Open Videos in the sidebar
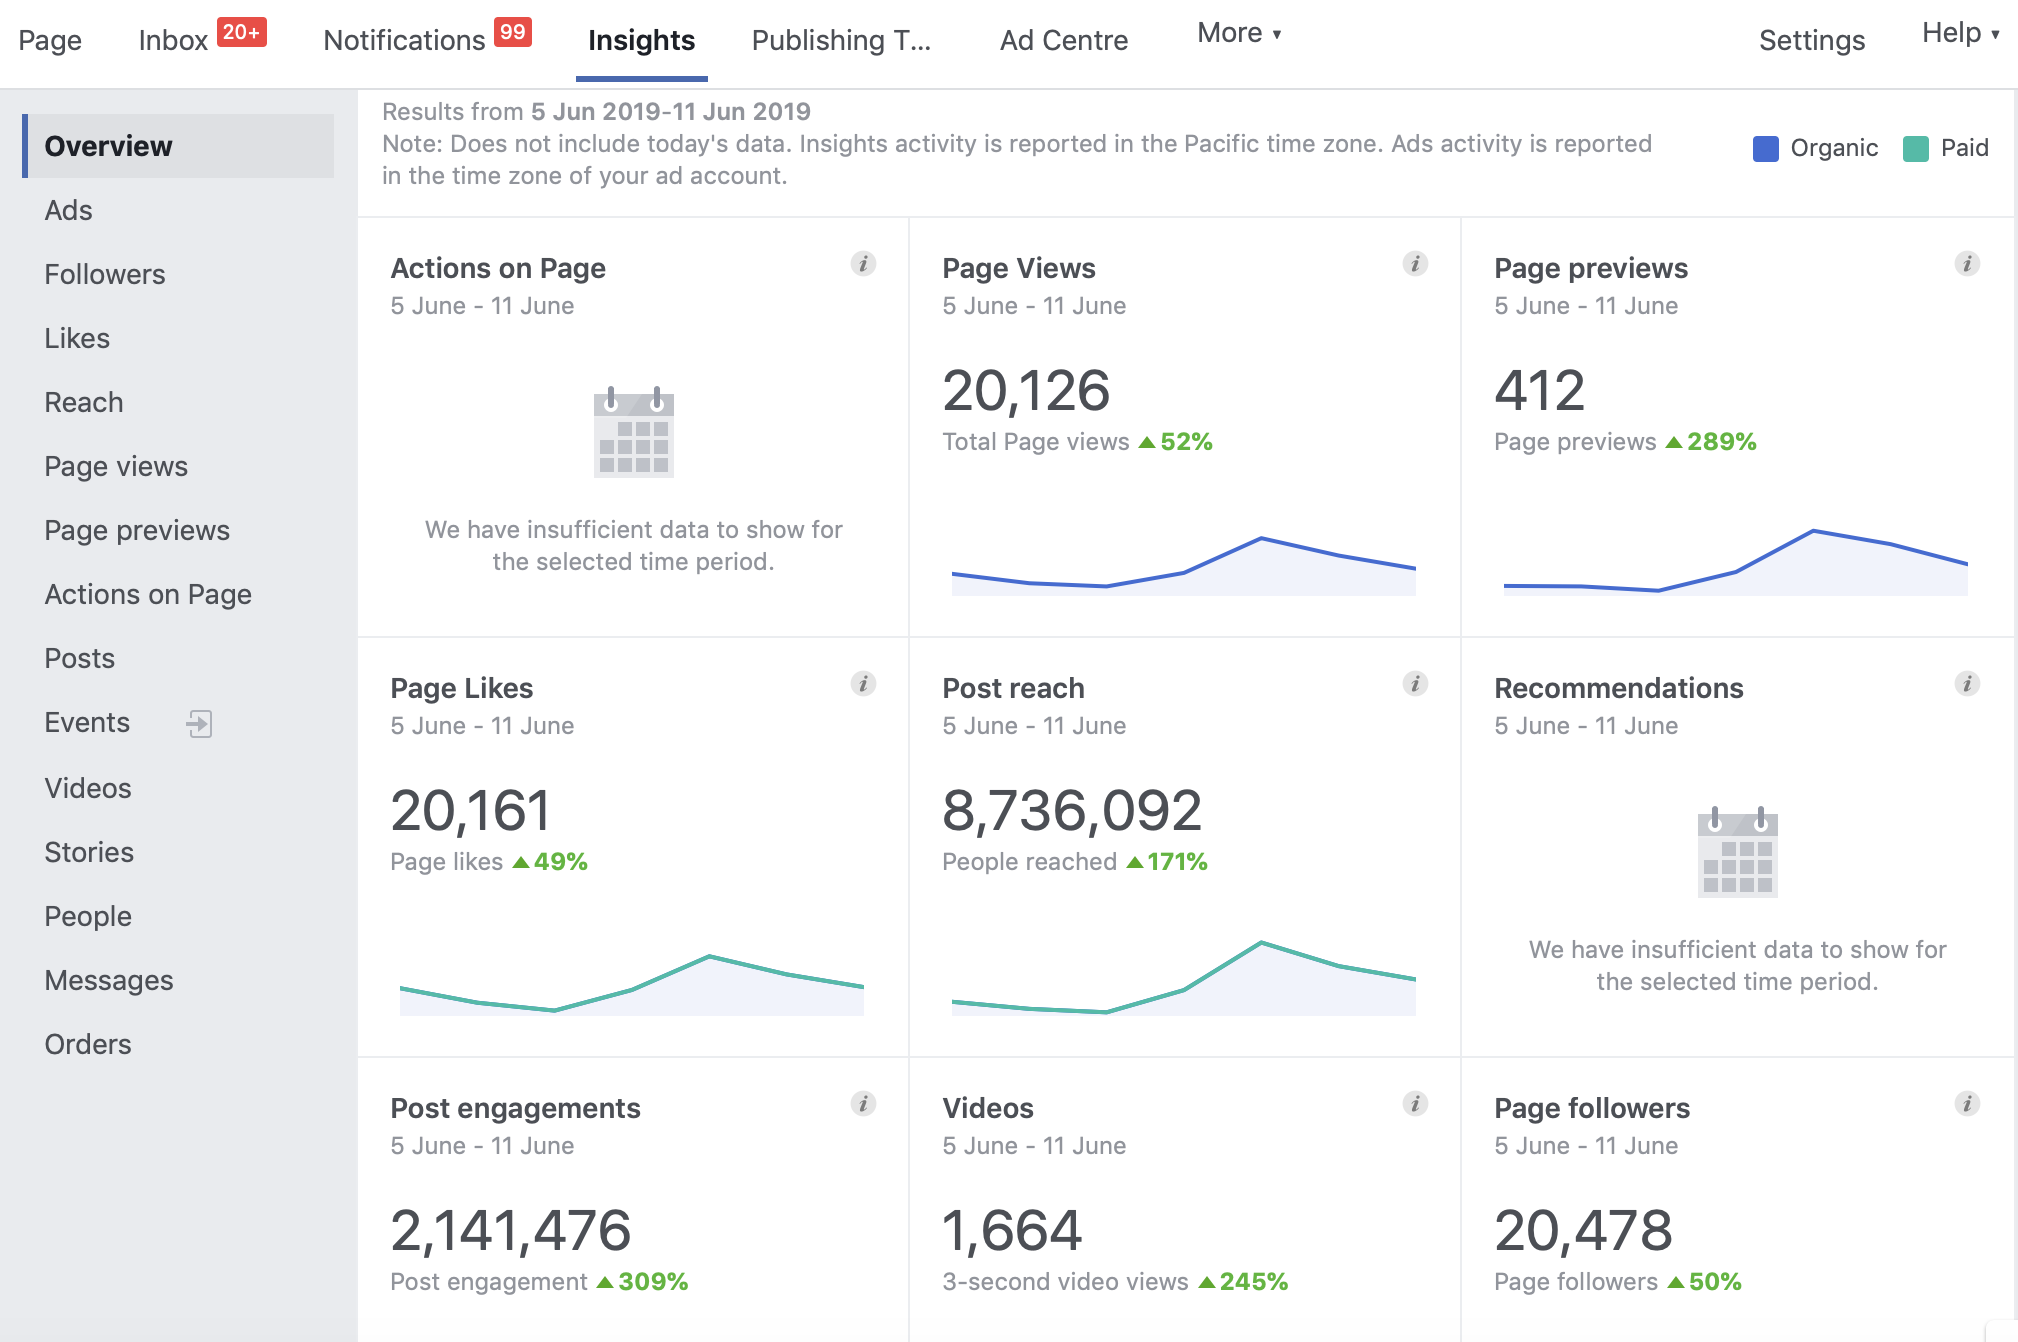Screen dimensions: 2018x1342 pyautogui.click(x=88, y=788)
